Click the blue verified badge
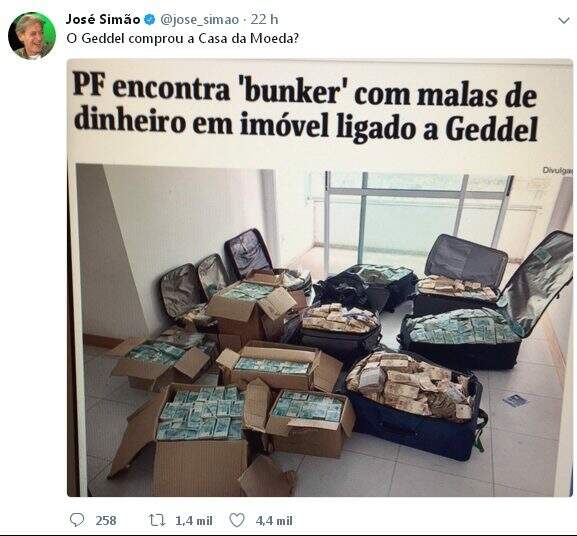 [149, 19]
